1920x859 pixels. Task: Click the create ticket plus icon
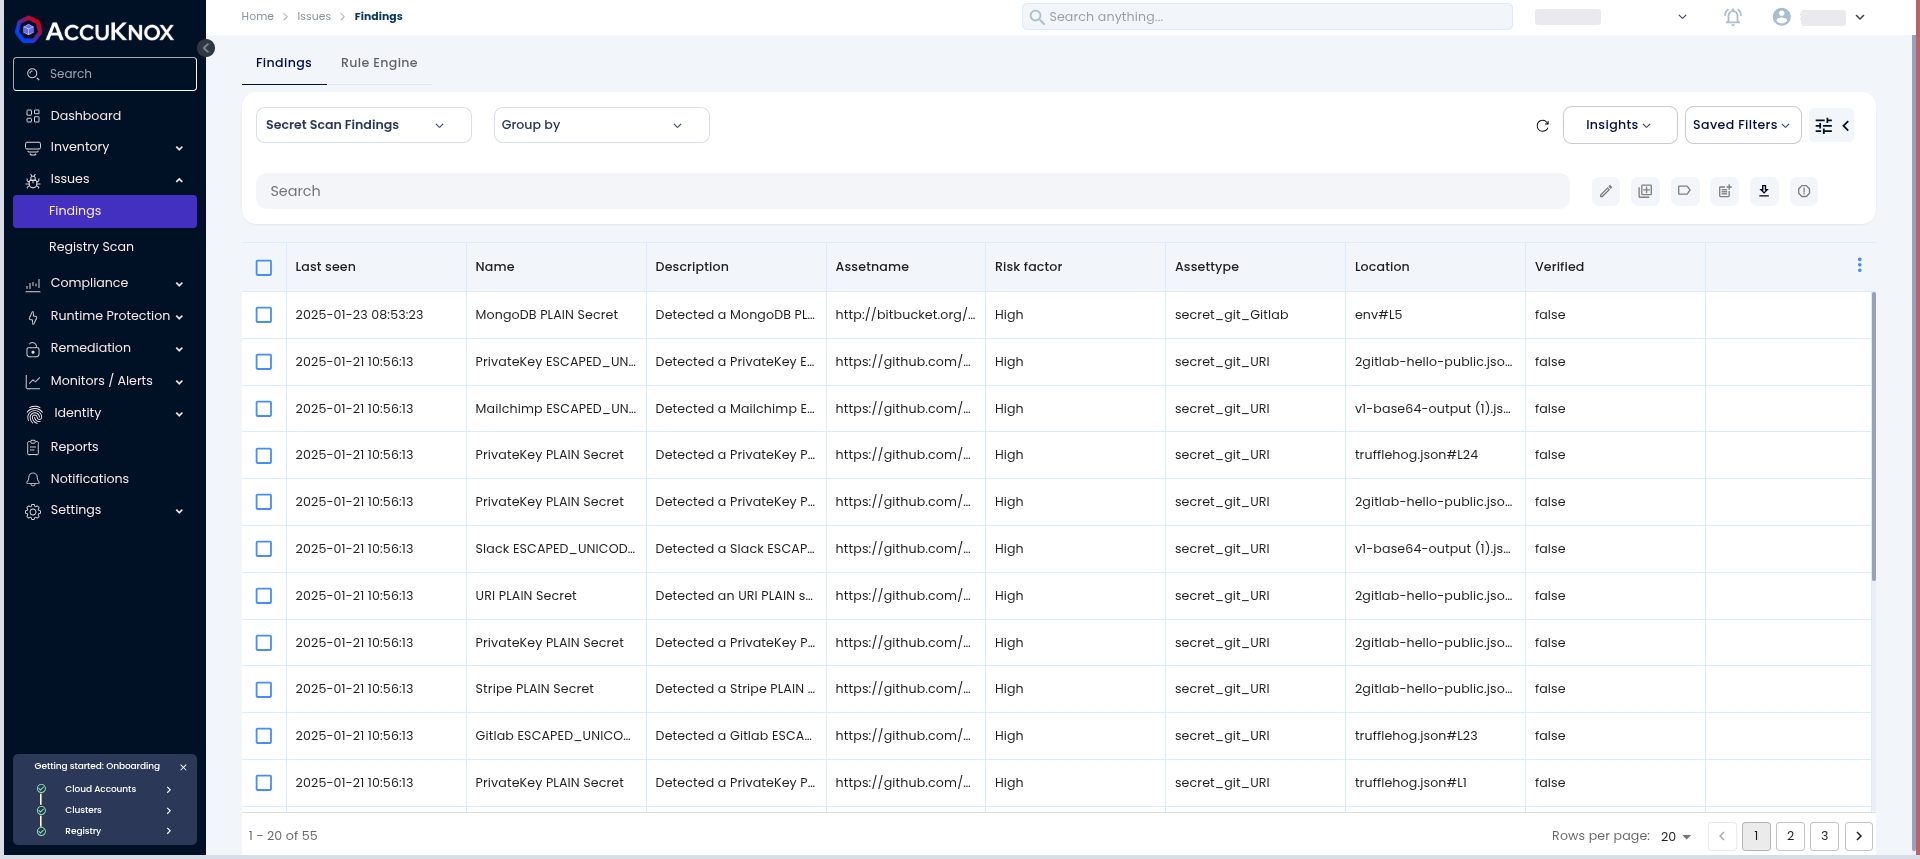[x=1645, y=191]
